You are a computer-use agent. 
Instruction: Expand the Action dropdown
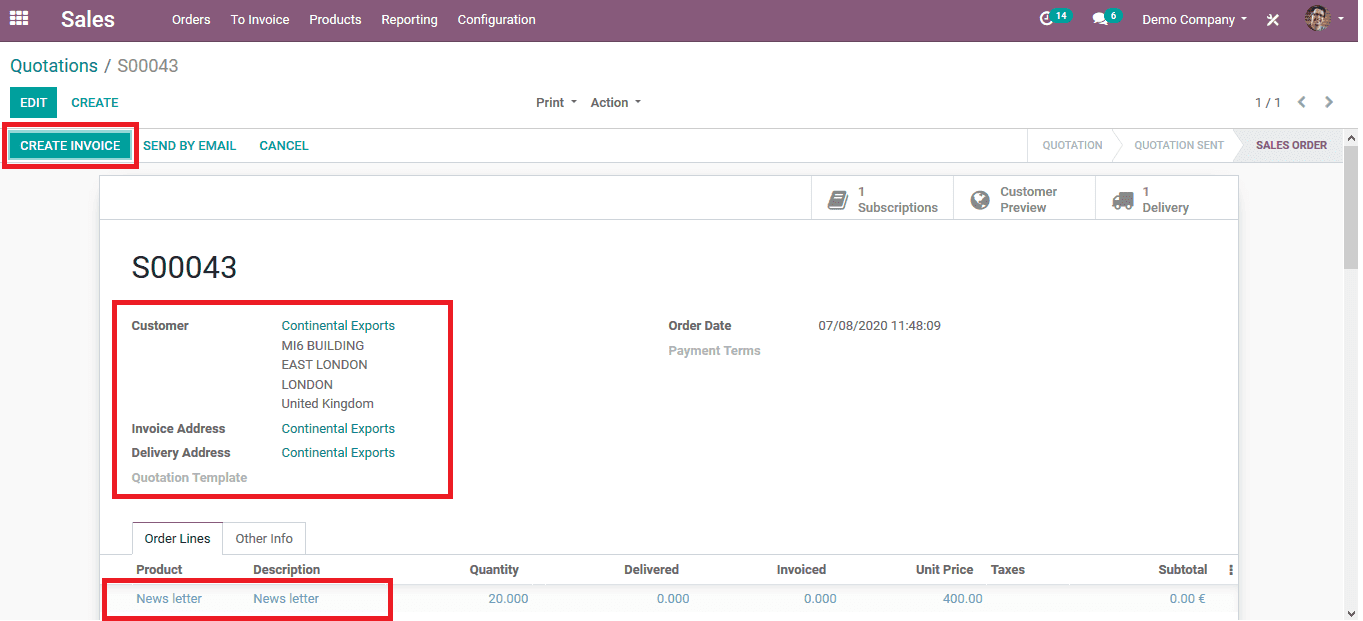coord(615,102)
